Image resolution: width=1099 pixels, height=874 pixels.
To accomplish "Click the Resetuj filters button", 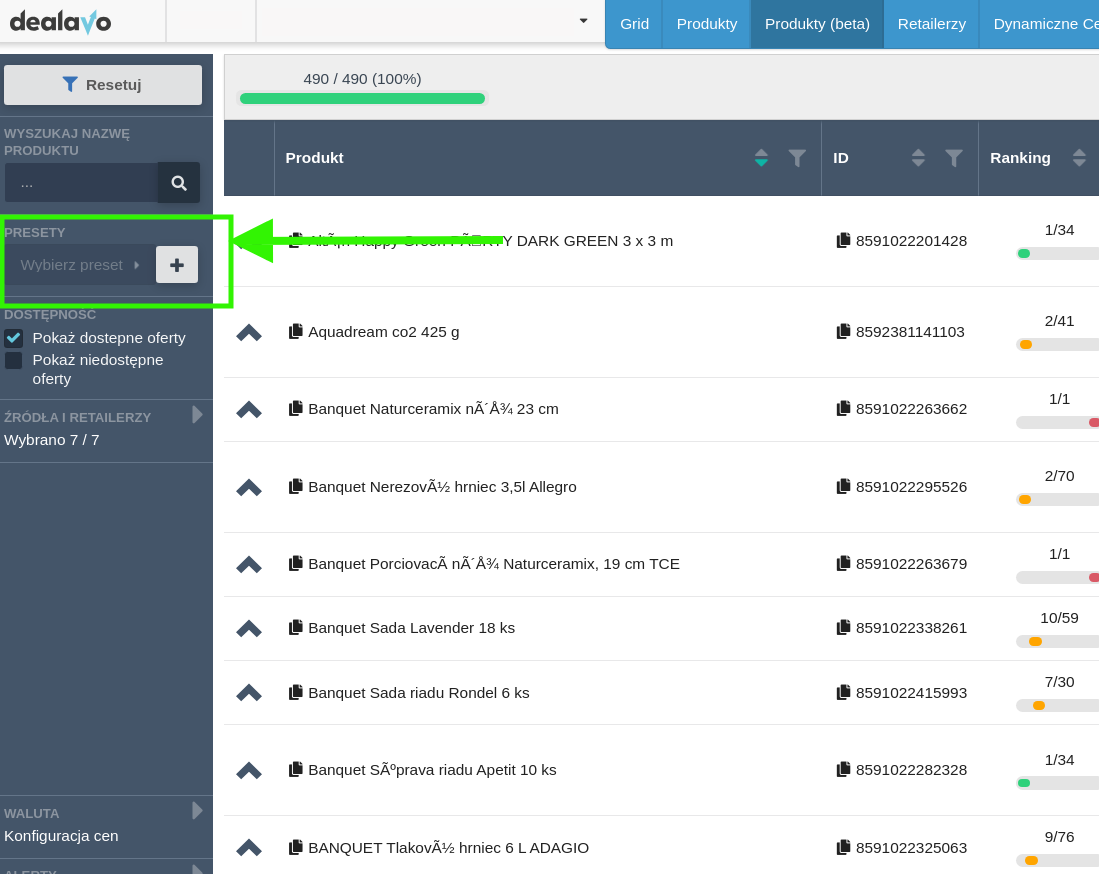I will click(x=103, y=85).
